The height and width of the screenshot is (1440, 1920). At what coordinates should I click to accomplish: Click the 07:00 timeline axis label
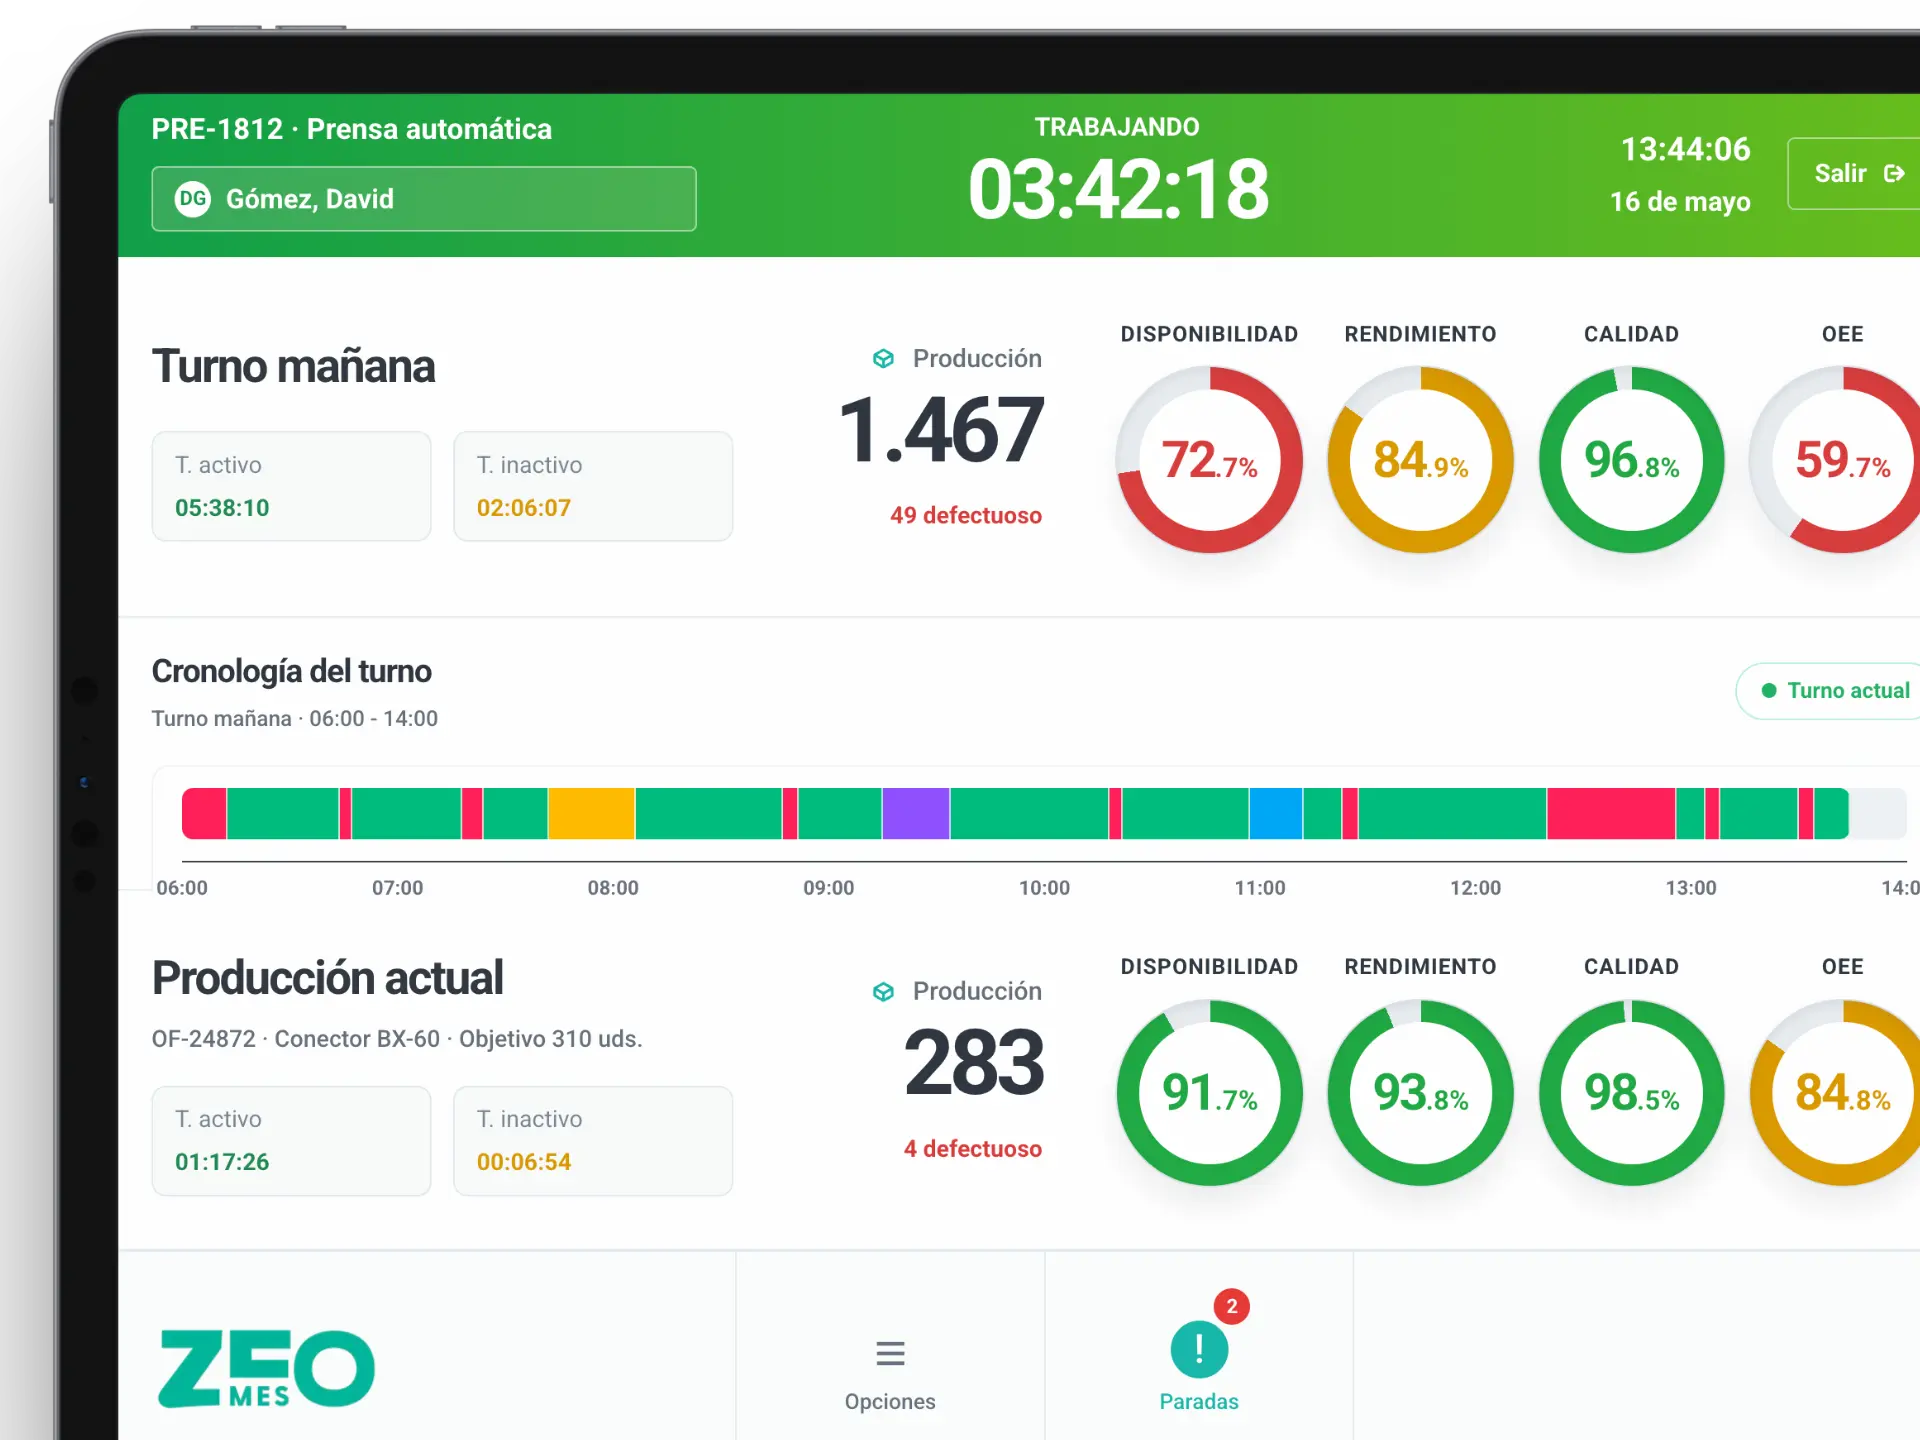pyautogui.click(x=397, y=888)
